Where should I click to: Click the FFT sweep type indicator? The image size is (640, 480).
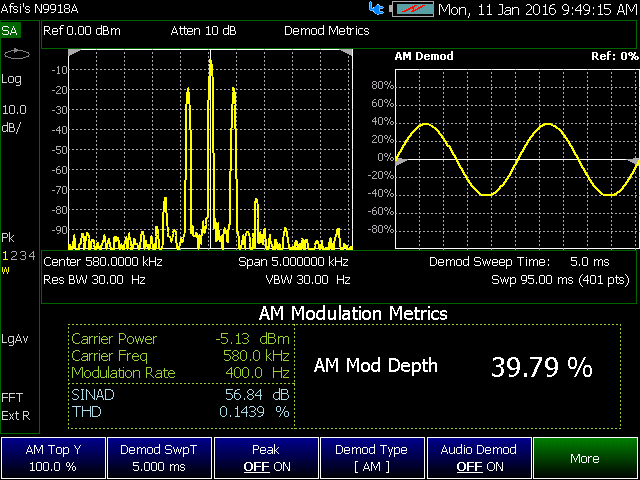click(12, 398)
